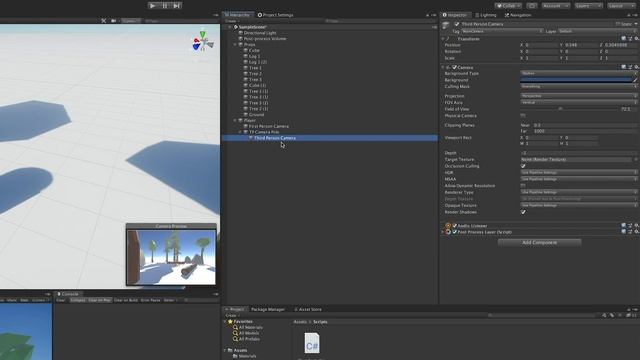Toggle Allow Dynamic Resolution checkbox
Viewport: 640px width, 360px height.
[x=523, y=186]
